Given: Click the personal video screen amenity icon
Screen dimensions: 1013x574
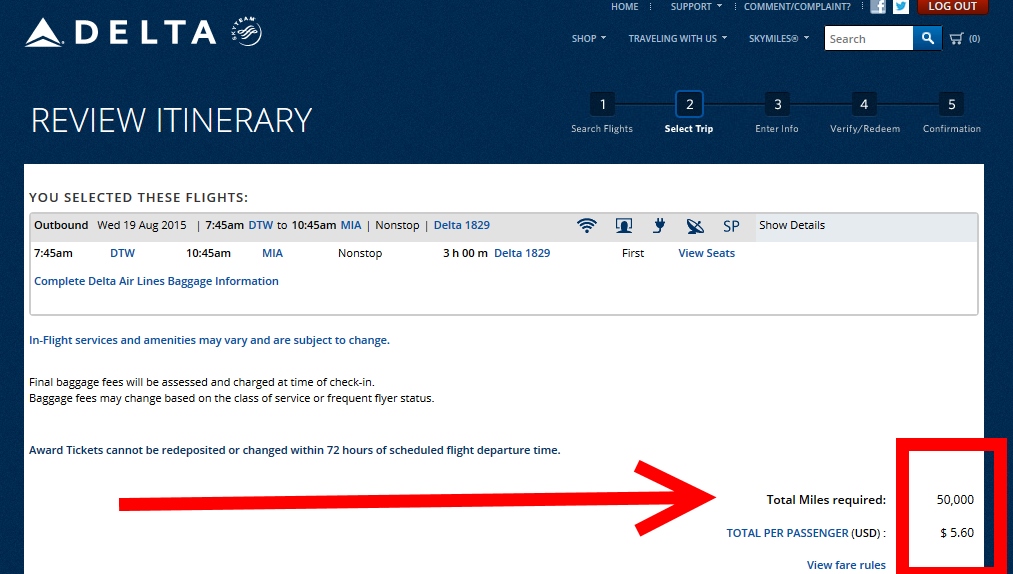Looking at the screenshot, I should click(x=623, y=226).
